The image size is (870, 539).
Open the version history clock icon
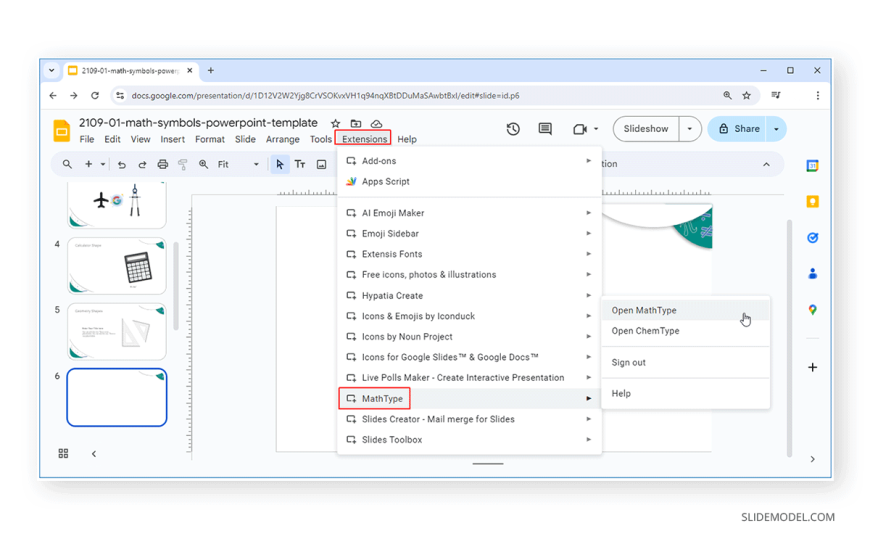[x=513, y=129]
